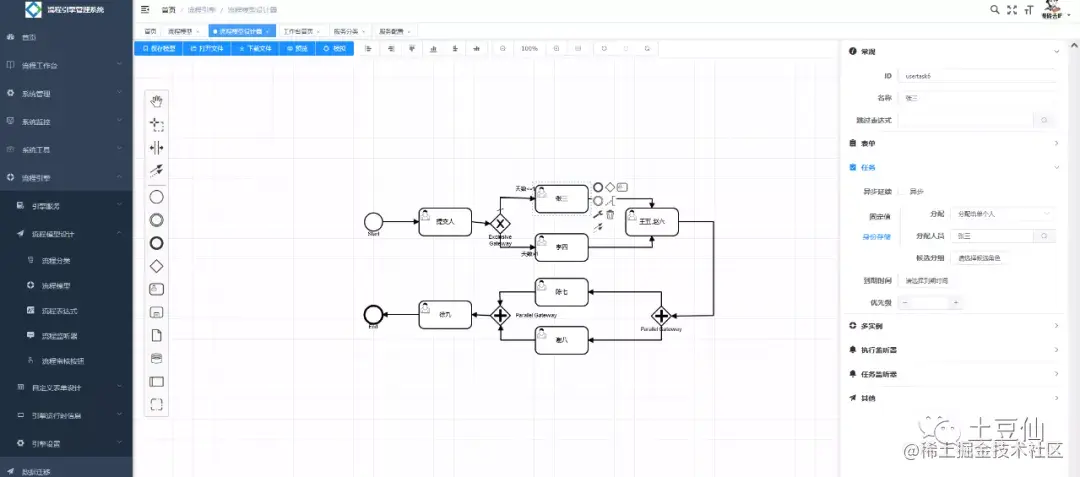Toggle the 异步 checkbox
1080x477 pixels.
coord(900,191)
